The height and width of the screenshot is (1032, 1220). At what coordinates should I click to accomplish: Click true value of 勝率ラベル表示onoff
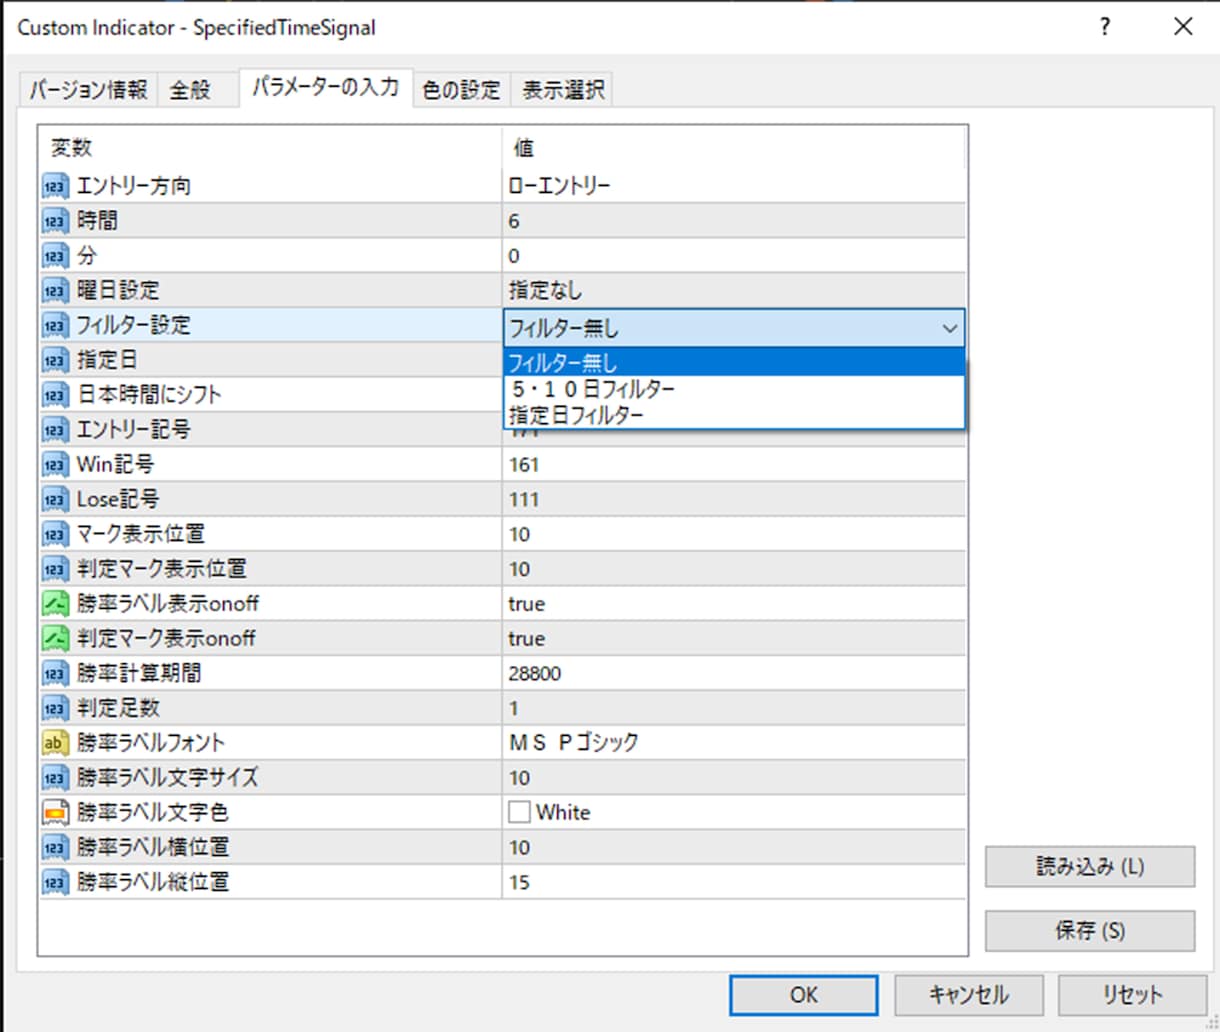point(526,604)
